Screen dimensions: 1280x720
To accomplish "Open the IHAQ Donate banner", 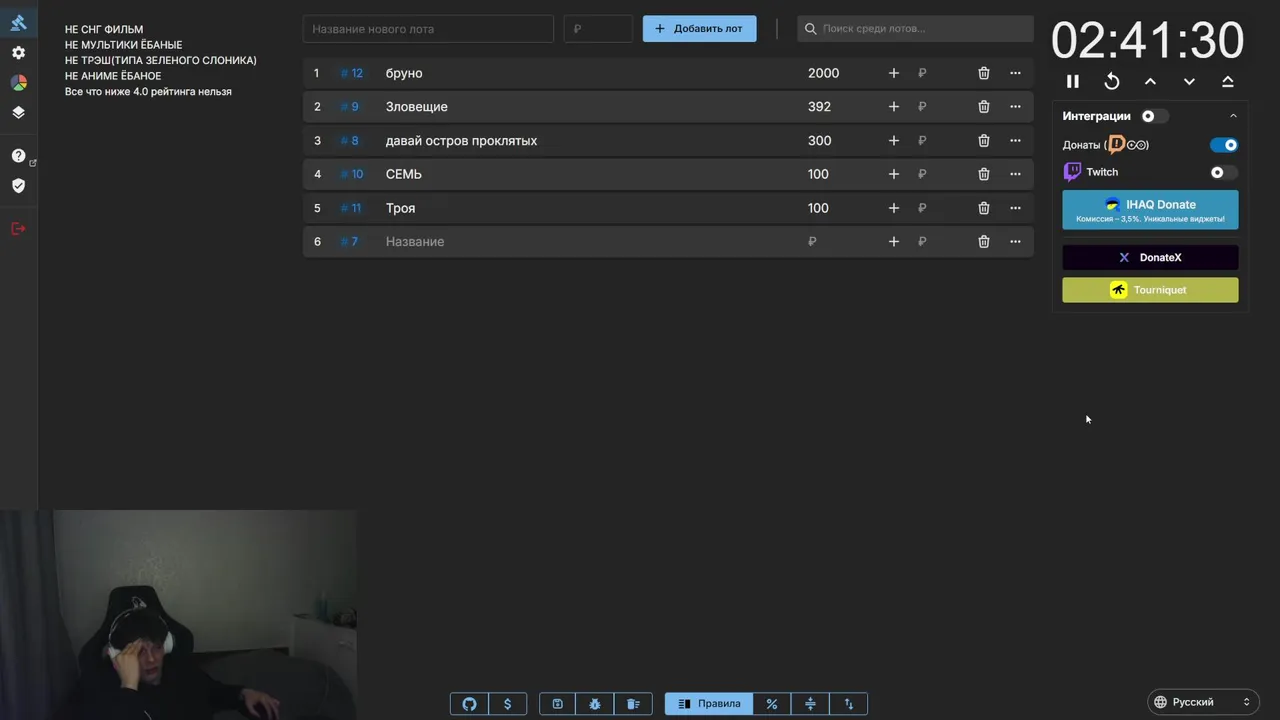I will pos(1150,210).
